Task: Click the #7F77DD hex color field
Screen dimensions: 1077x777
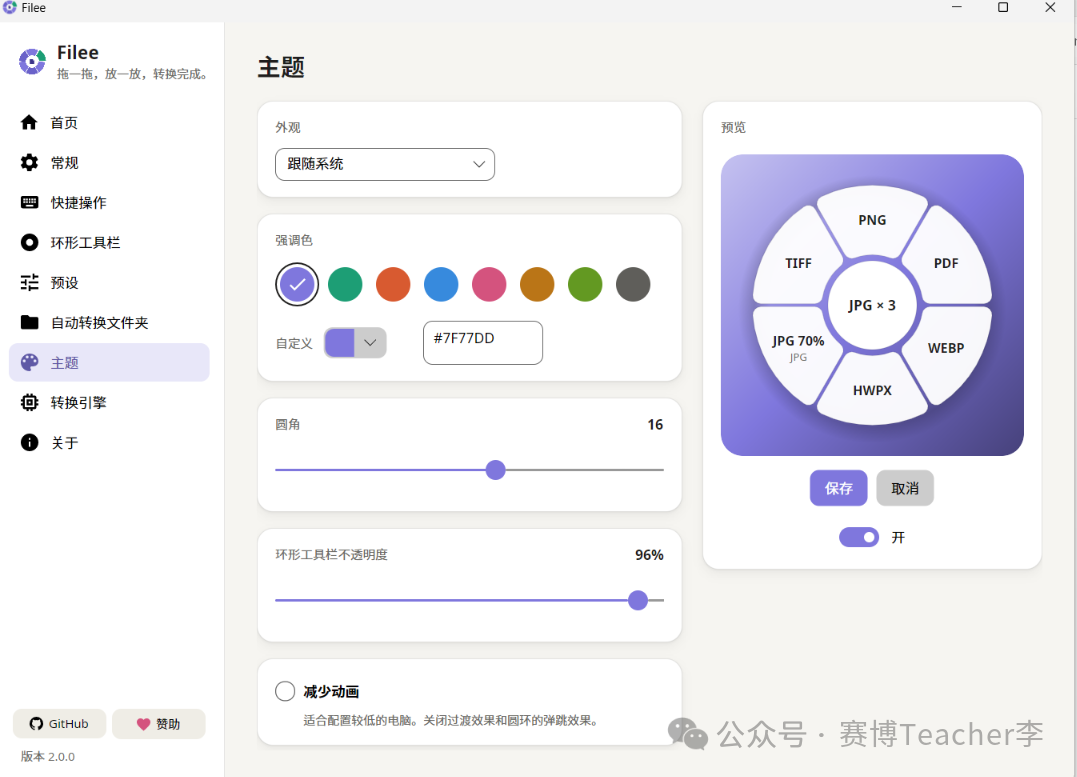Action: (483, 343)
